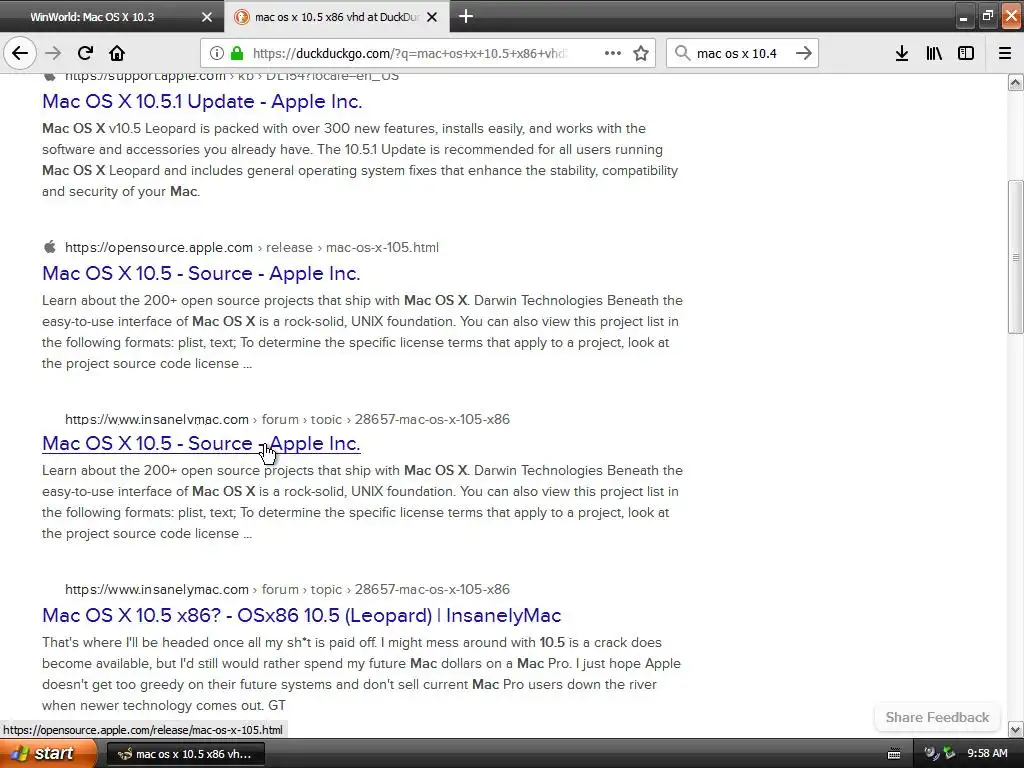
Task: Click the second system tray icon
Action: coord(949,753)
